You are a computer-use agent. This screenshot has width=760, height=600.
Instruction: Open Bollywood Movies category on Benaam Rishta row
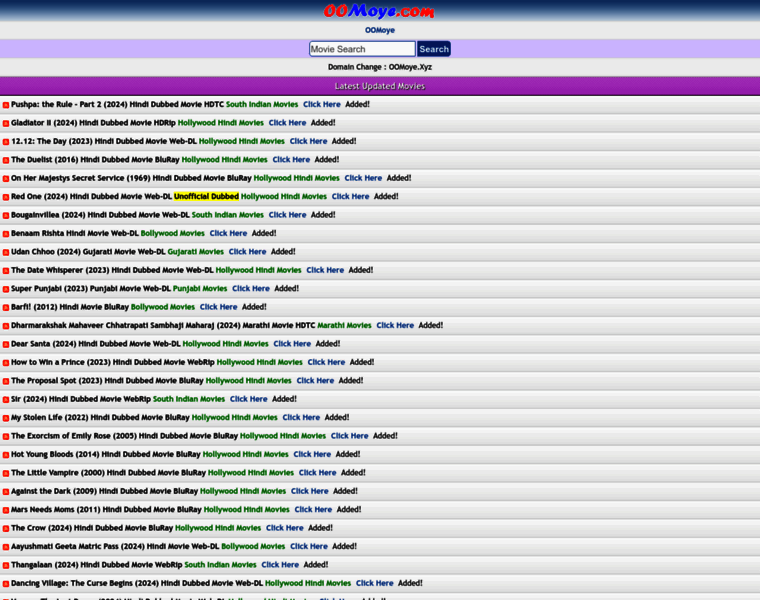point(173,233)
